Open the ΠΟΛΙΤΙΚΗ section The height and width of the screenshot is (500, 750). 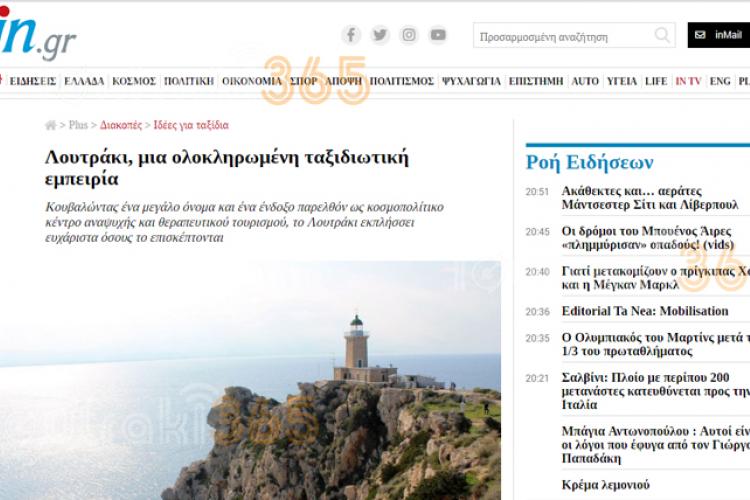[189, 81]
